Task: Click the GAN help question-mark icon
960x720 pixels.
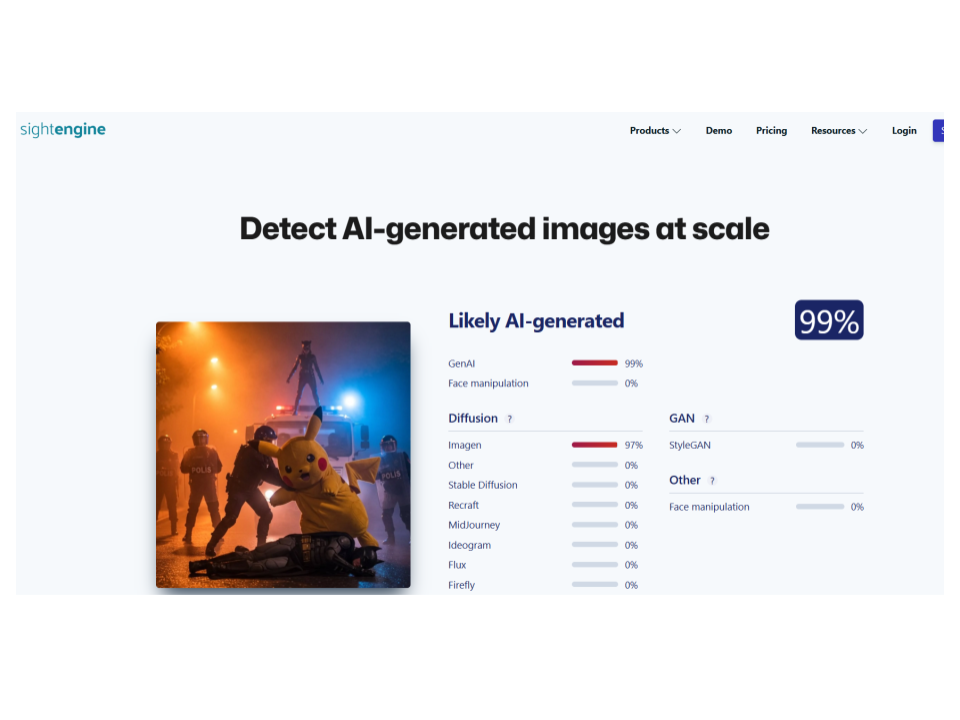Action: 706,419
